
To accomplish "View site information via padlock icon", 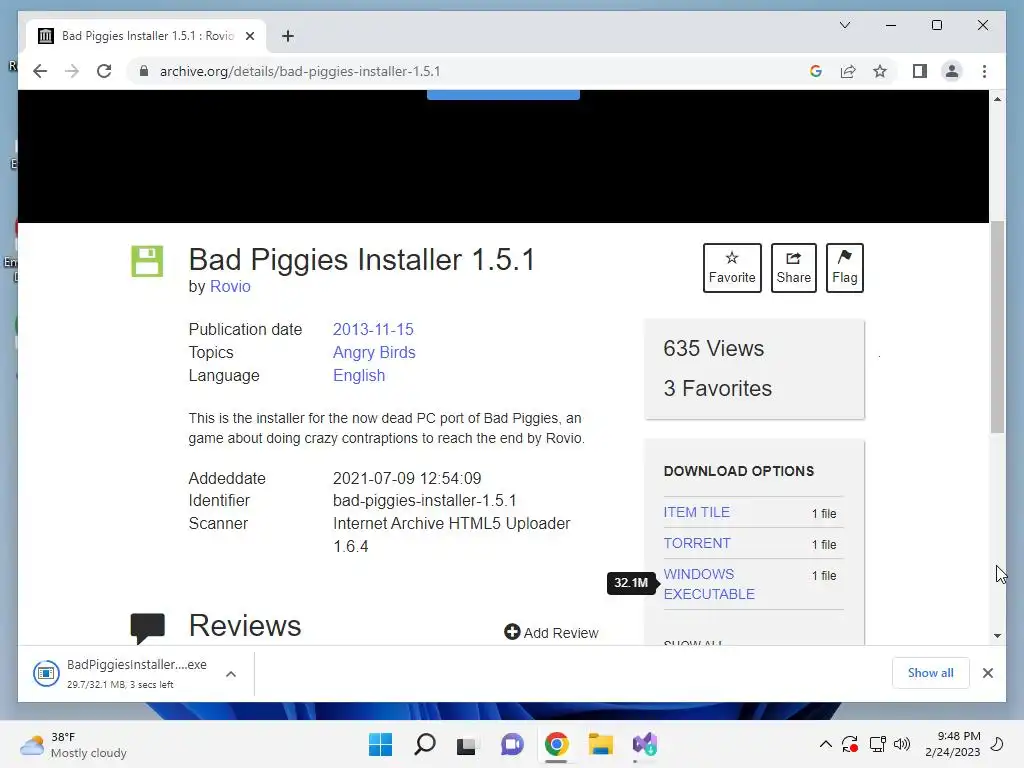I will pyautogui.click(x=144, y=71).
